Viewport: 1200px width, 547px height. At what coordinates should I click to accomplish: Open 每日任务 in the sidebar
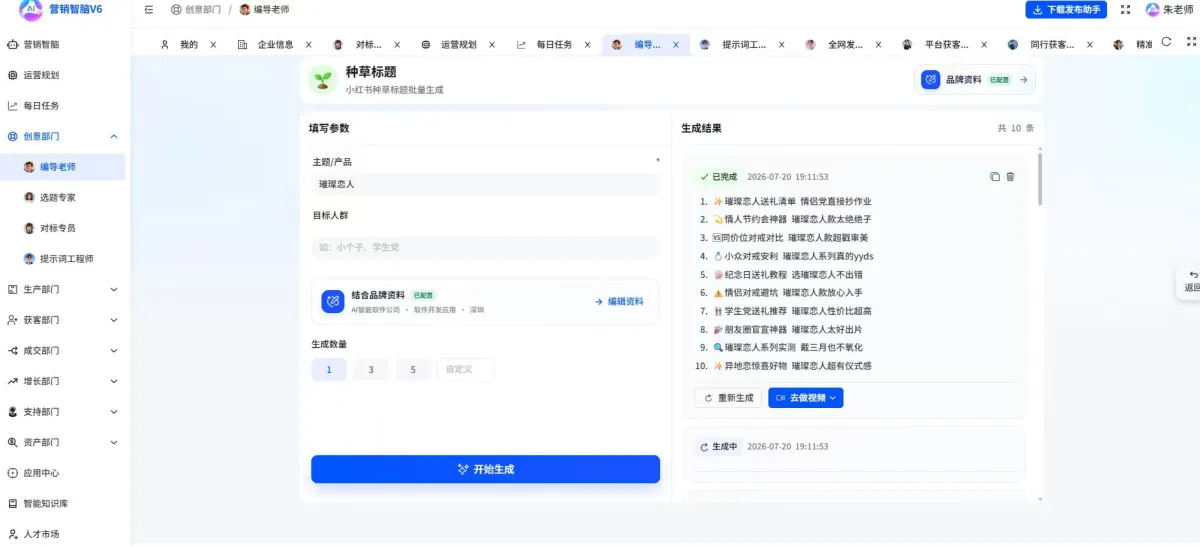[x=64, y=106]
